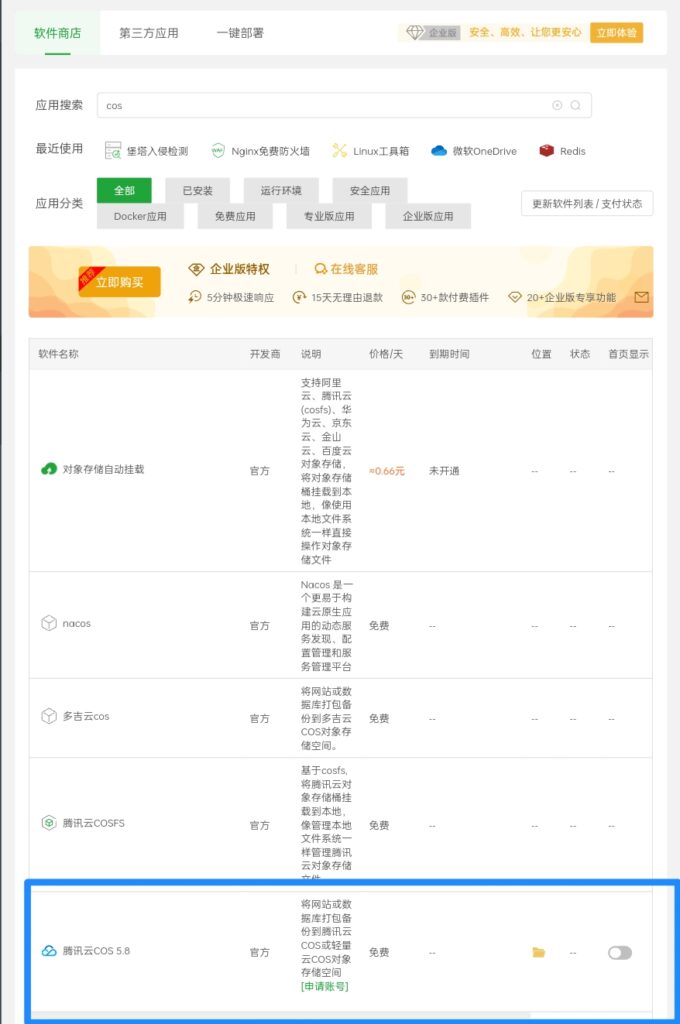Click the 15天无理由退款 yen icon
Viewport: 680px width, 1024px height.
(299, 297)
